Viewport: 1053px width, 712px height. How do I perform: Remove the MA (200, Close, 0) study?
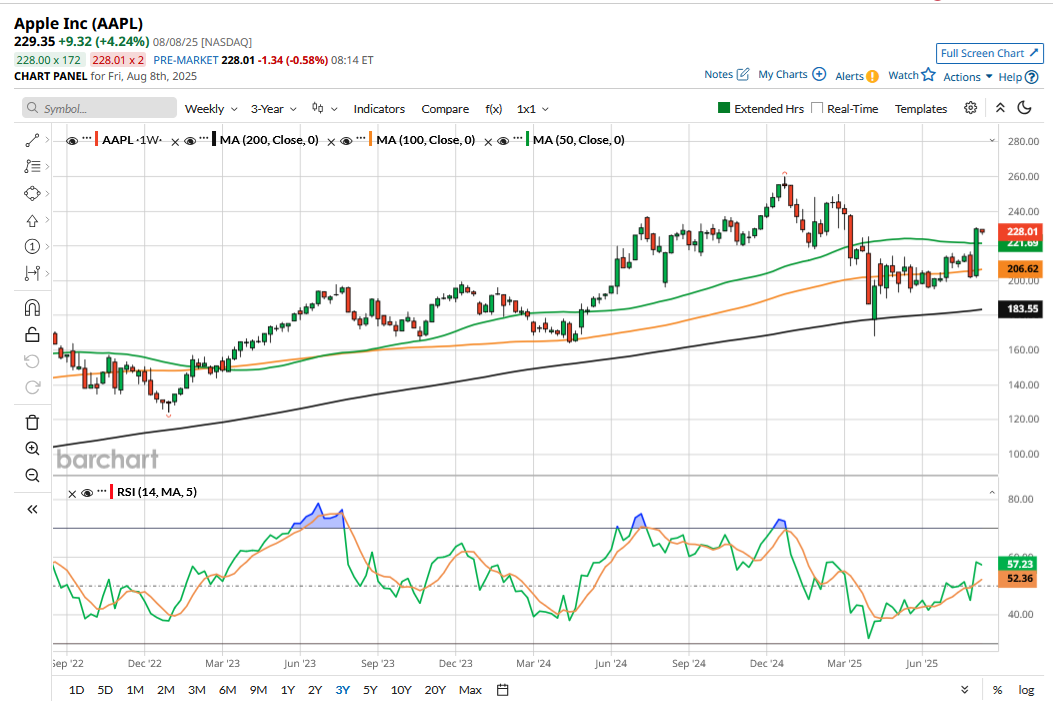coord(175,142)
